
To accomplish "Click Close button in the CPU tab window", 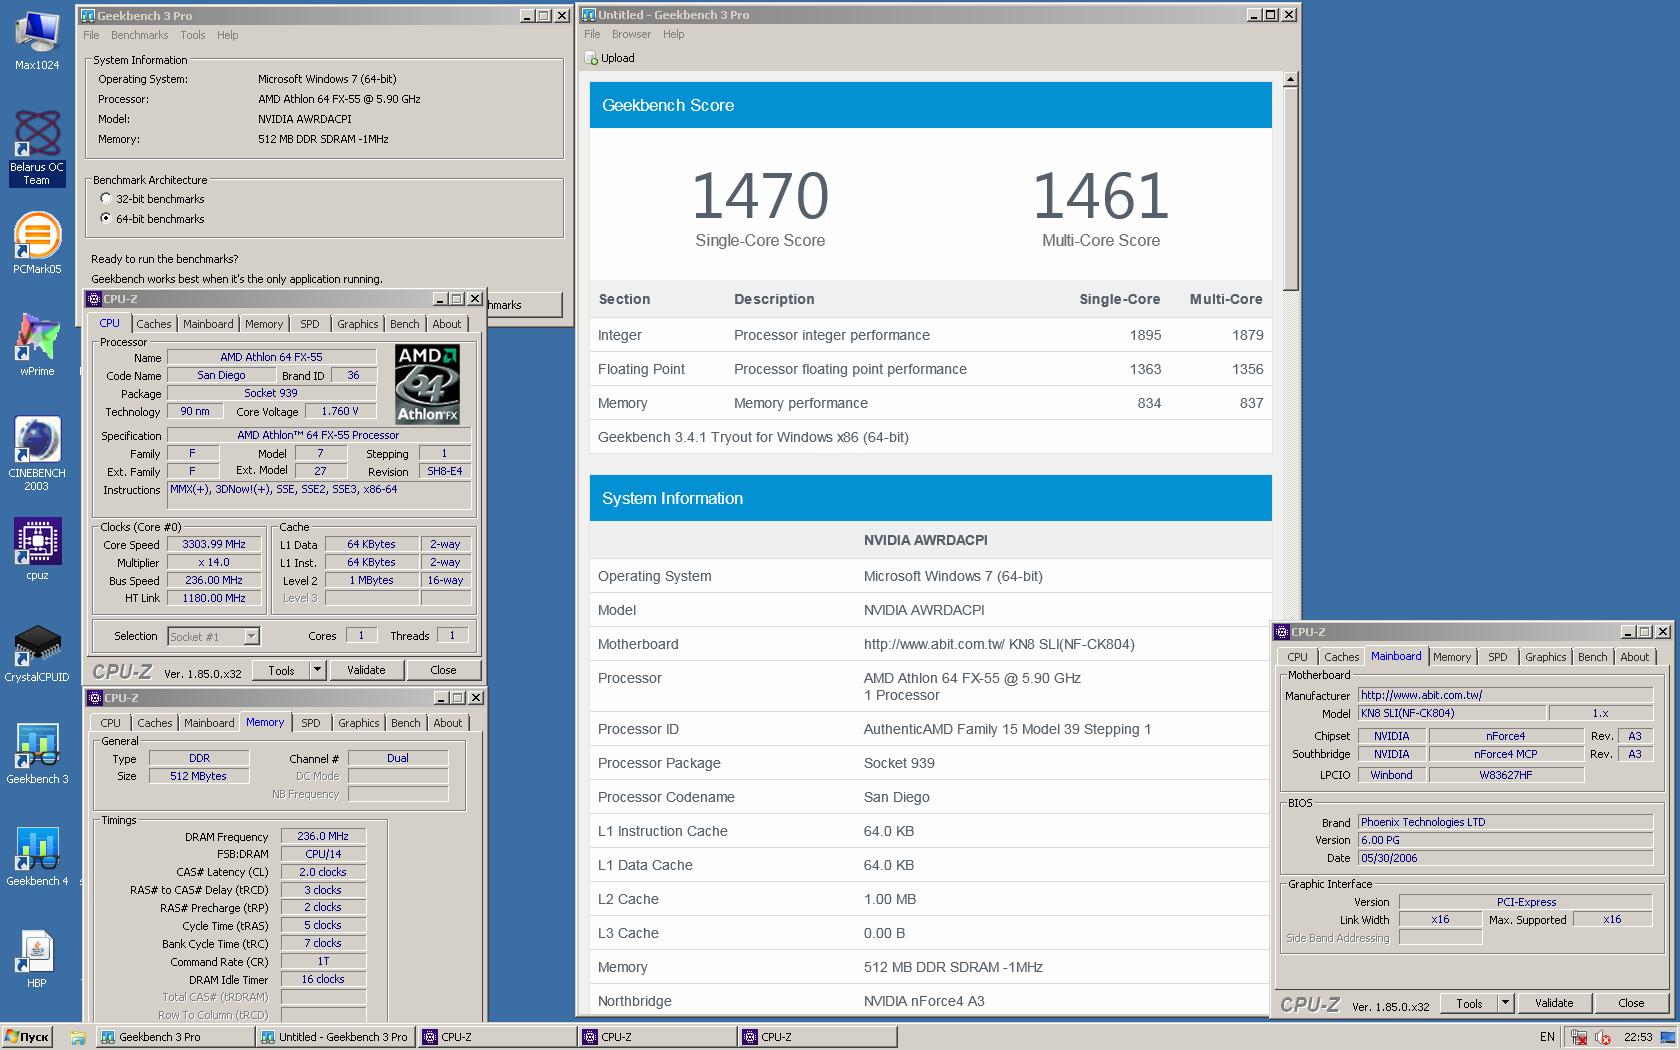I will [x=443, y=670].
